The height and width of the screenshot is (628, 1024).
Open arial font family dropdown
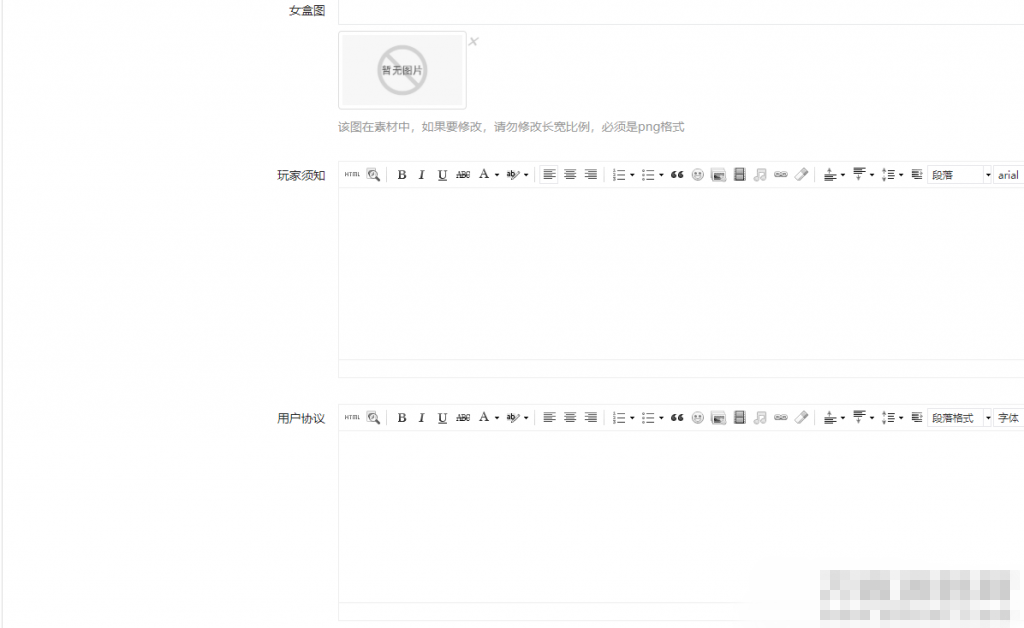click(1008, 174)
